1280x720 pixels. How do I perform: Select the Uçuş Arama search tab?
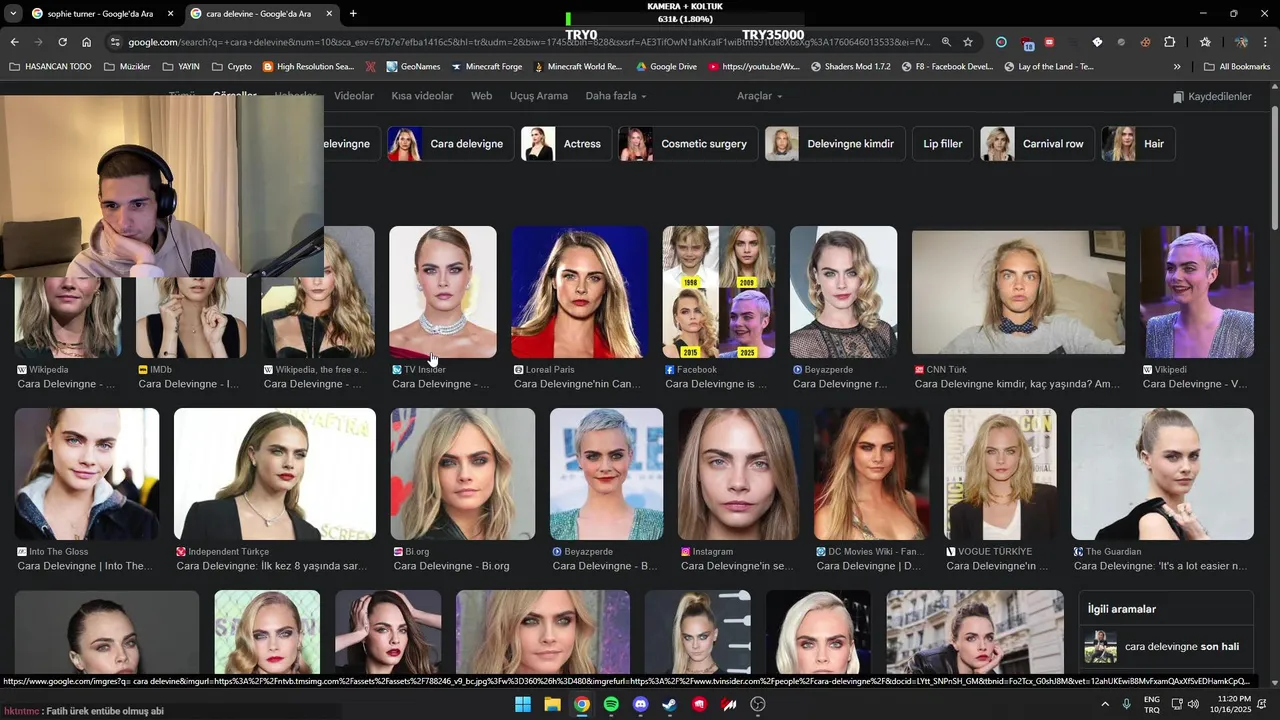(538, 96)
